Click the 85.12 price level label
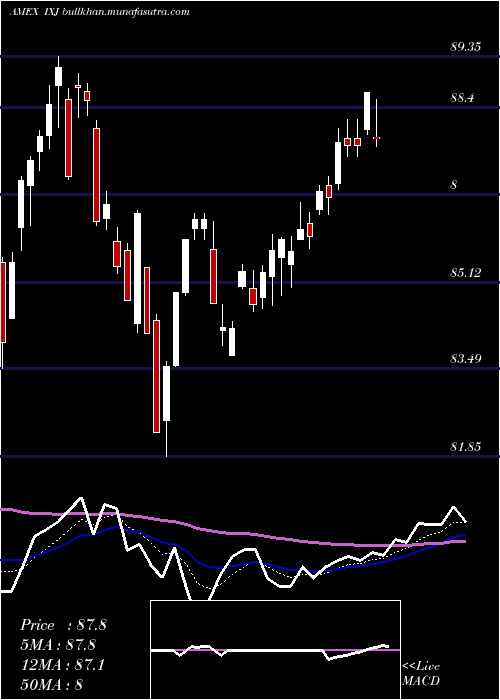The width and height of the screenshot is (500, 700). pos(466,272)
